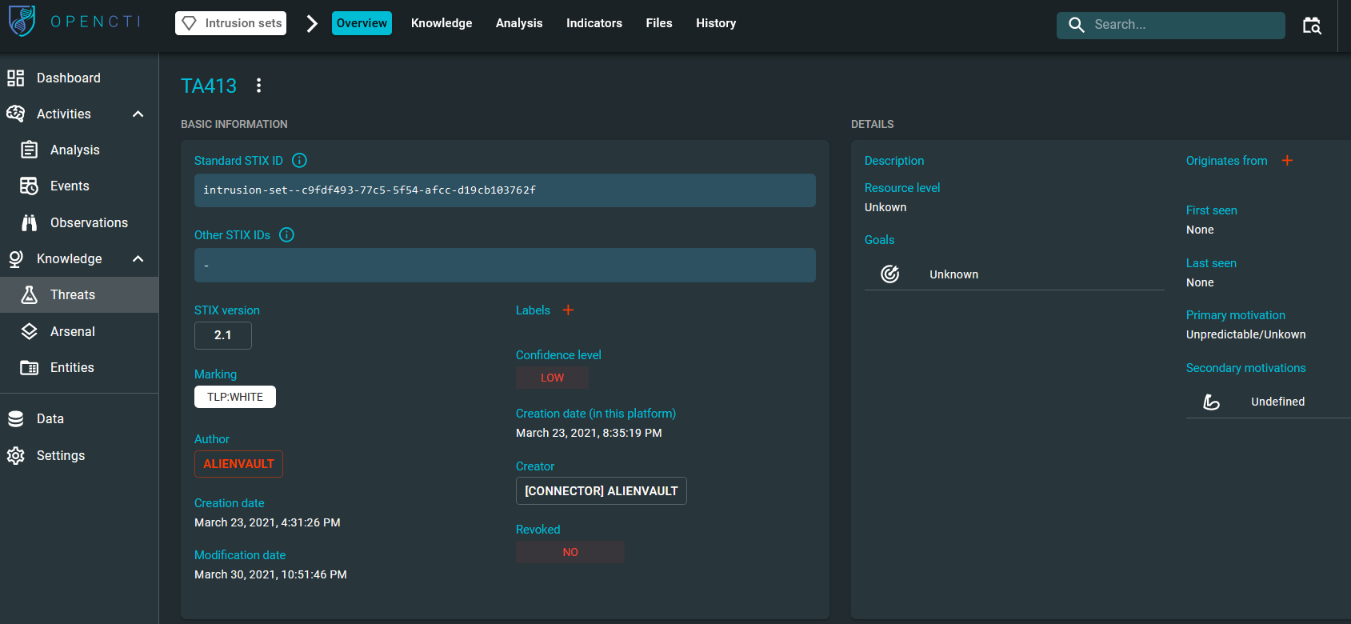1351x624 pixels.
Task: Click the Dashboard grid icon
Action: [16, 78]
